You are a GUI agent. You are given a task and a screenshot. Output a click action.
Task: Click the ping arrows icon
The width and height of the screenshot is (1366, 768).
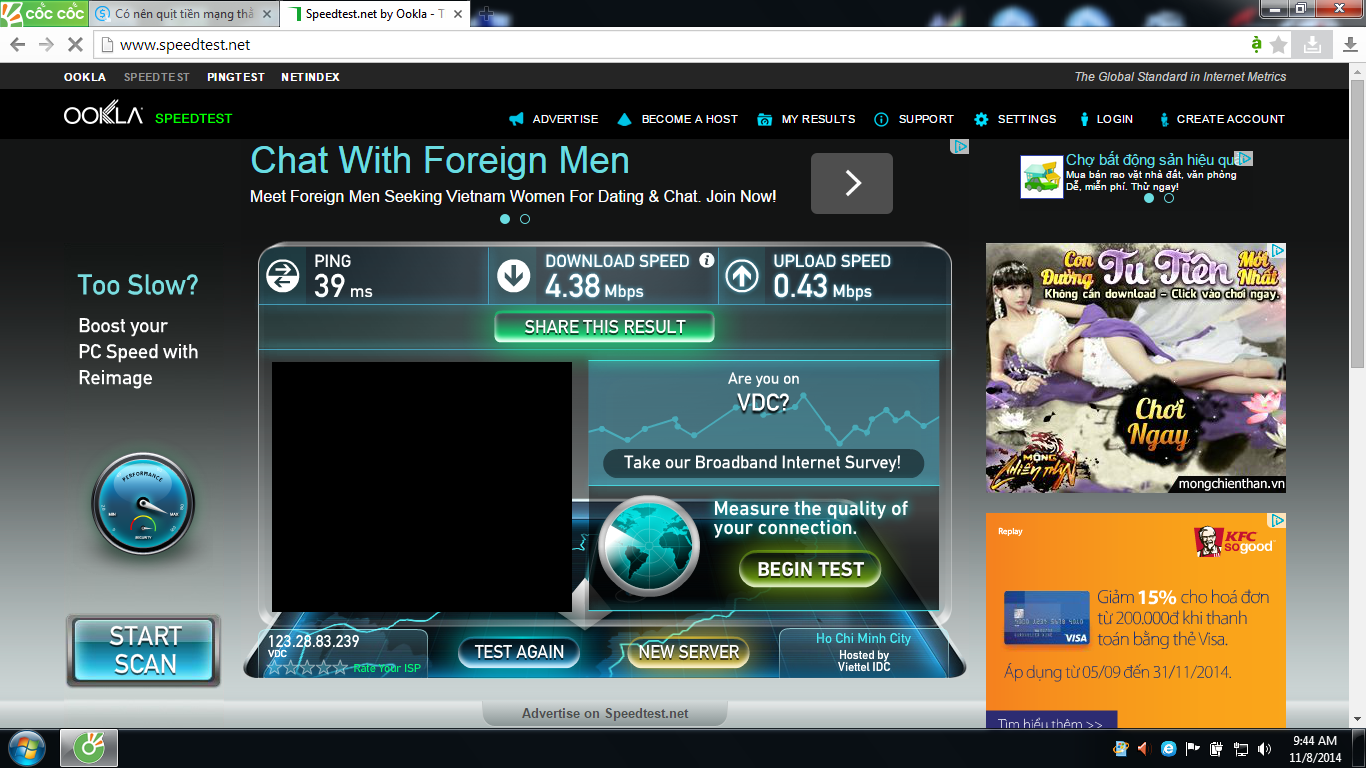click(x=283, y=276)
